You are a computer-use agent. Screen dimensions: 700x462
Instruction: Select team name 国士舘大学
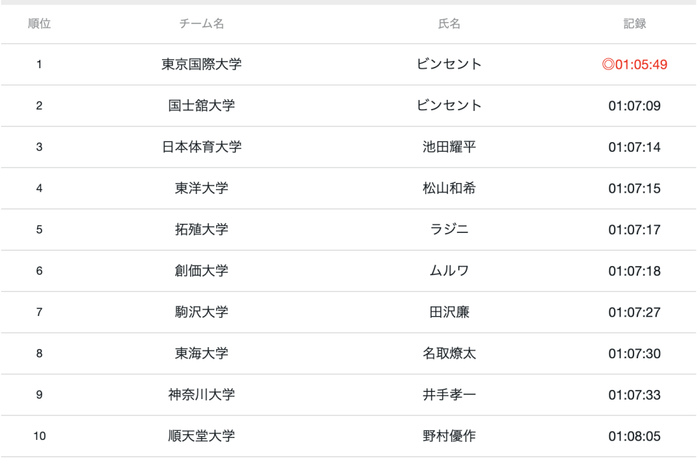[201, 106]
